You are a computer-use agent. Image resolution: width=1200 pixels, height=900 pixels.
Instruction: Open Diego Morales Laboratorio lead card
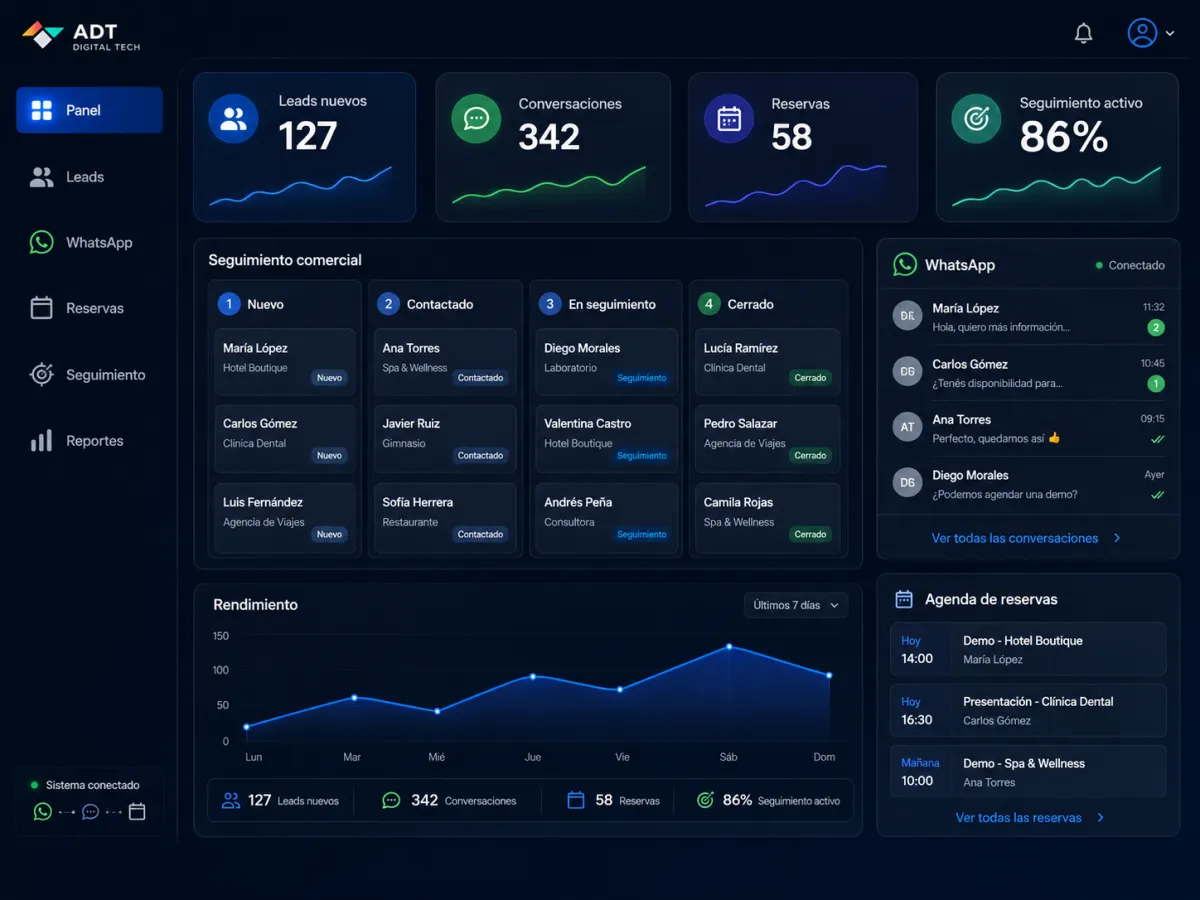[x=607, y=358]
